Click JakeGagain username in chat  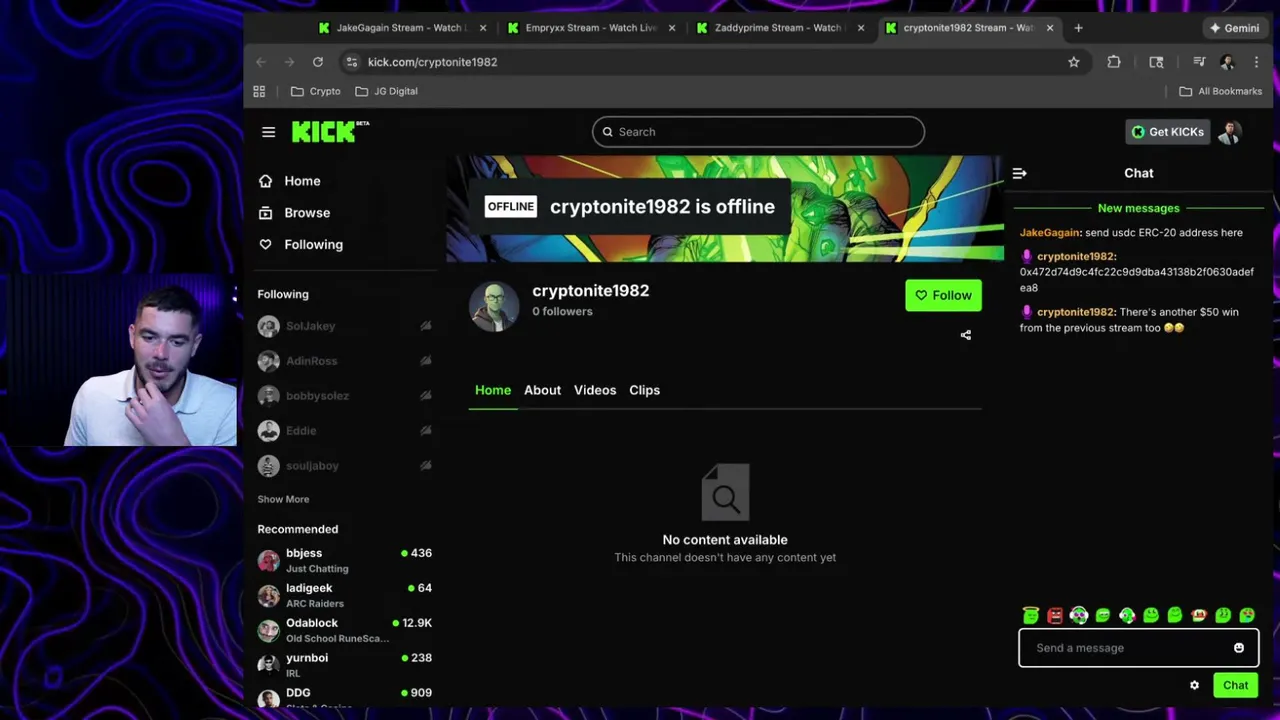click(x=1050, y=233)
